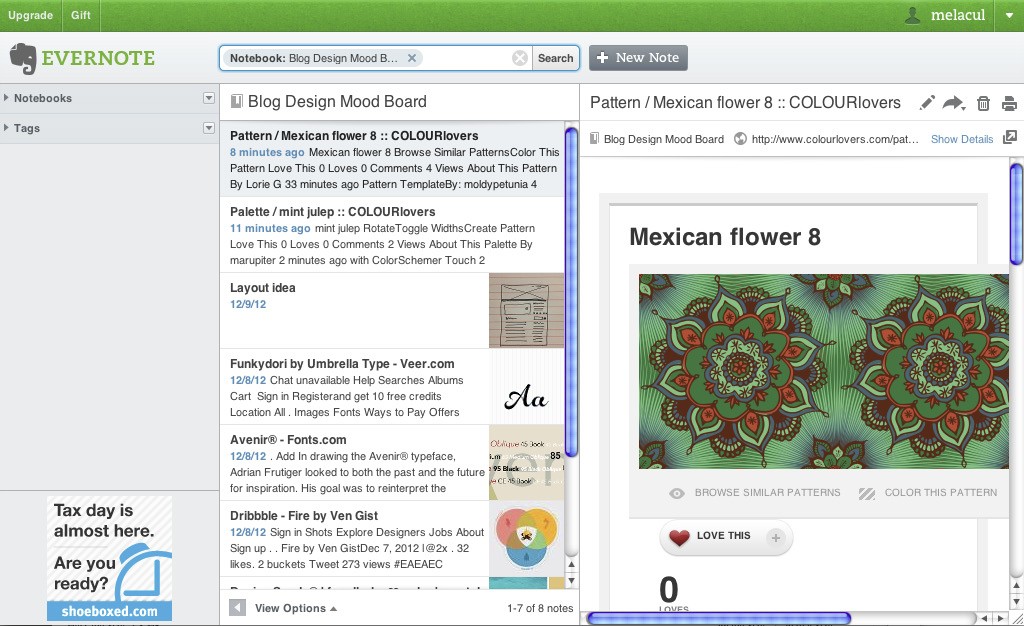Click Blog Design Mood Board notebook link in note header
This screenshot has width=1024, height=626.
664,139
